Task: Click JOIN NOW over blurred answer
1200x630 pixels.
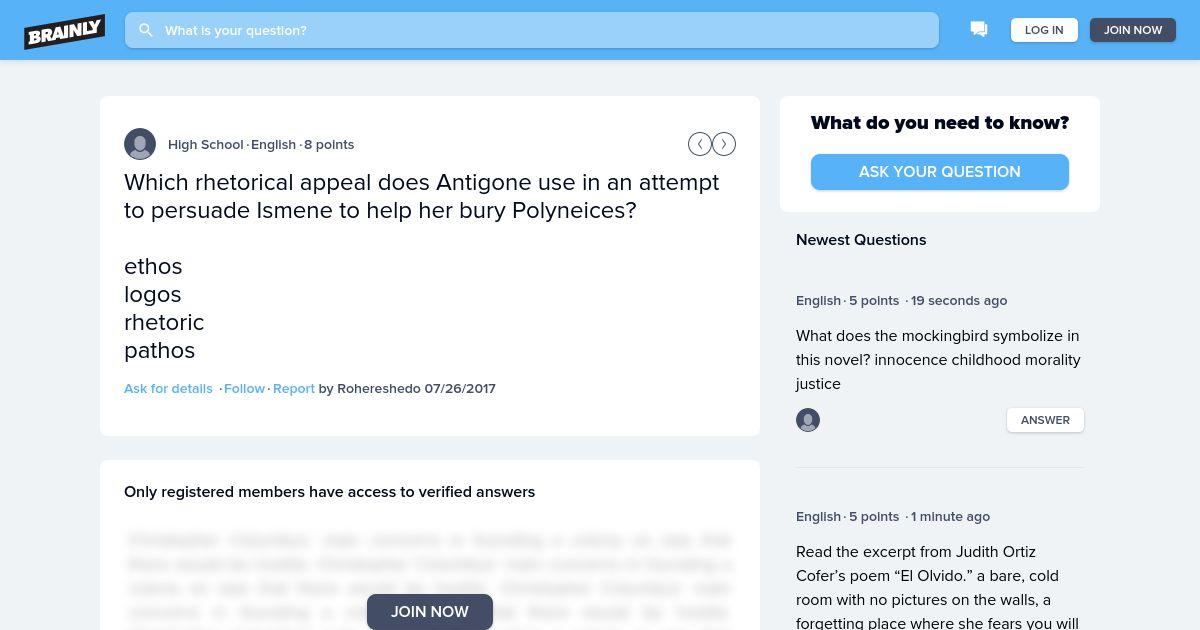Action: [x=430, y=612]
